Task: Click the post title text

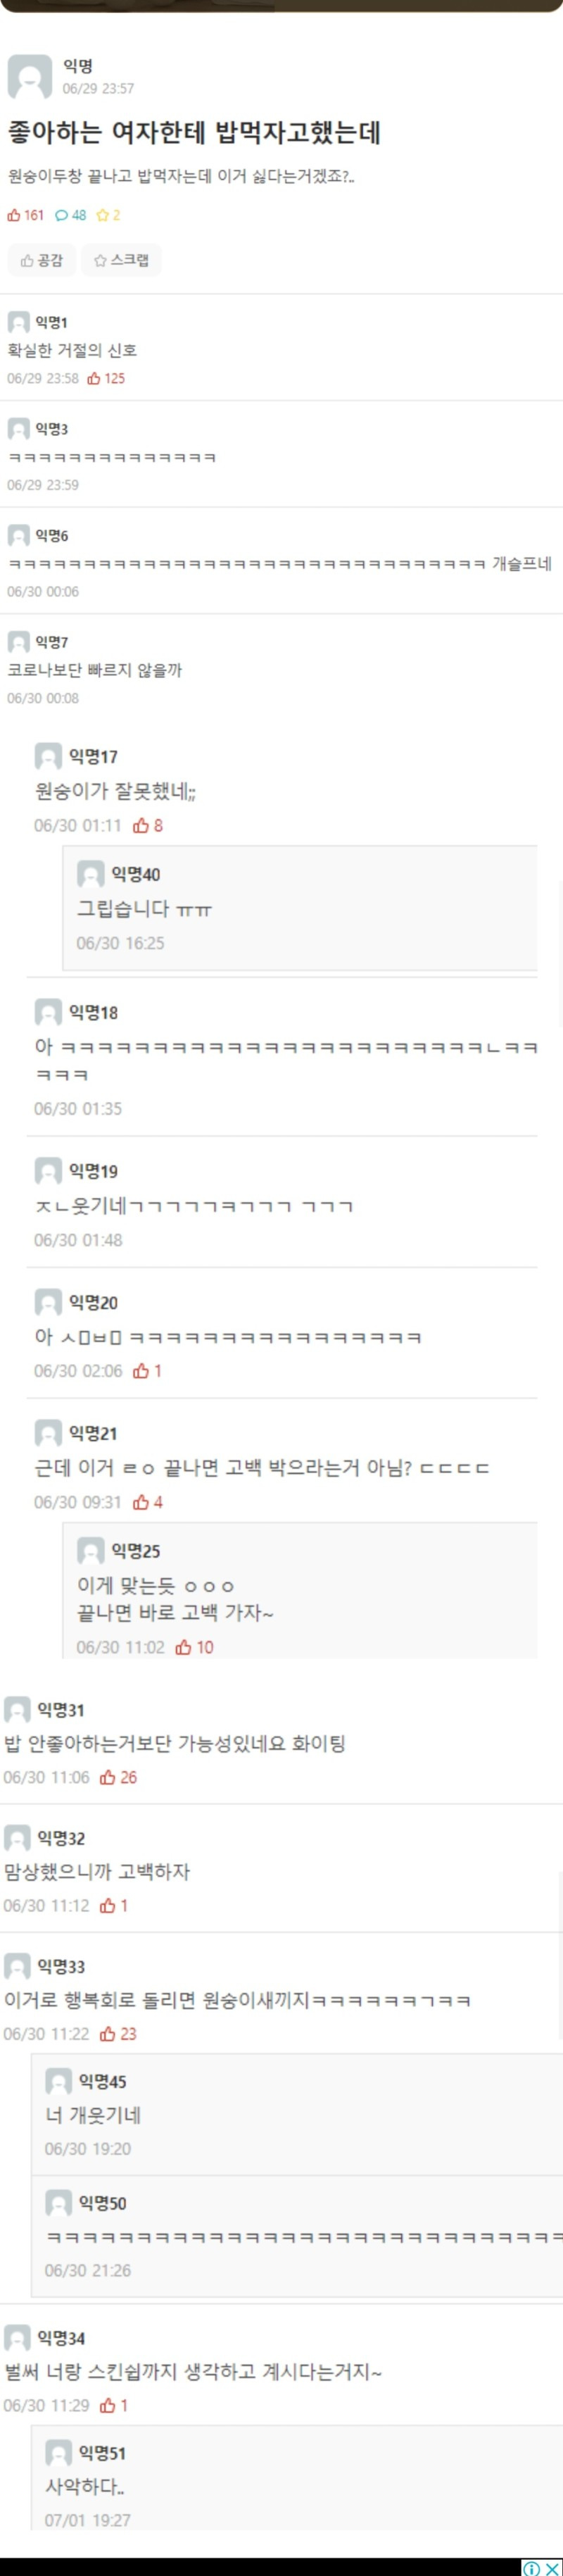Action: tap(194, 133)
